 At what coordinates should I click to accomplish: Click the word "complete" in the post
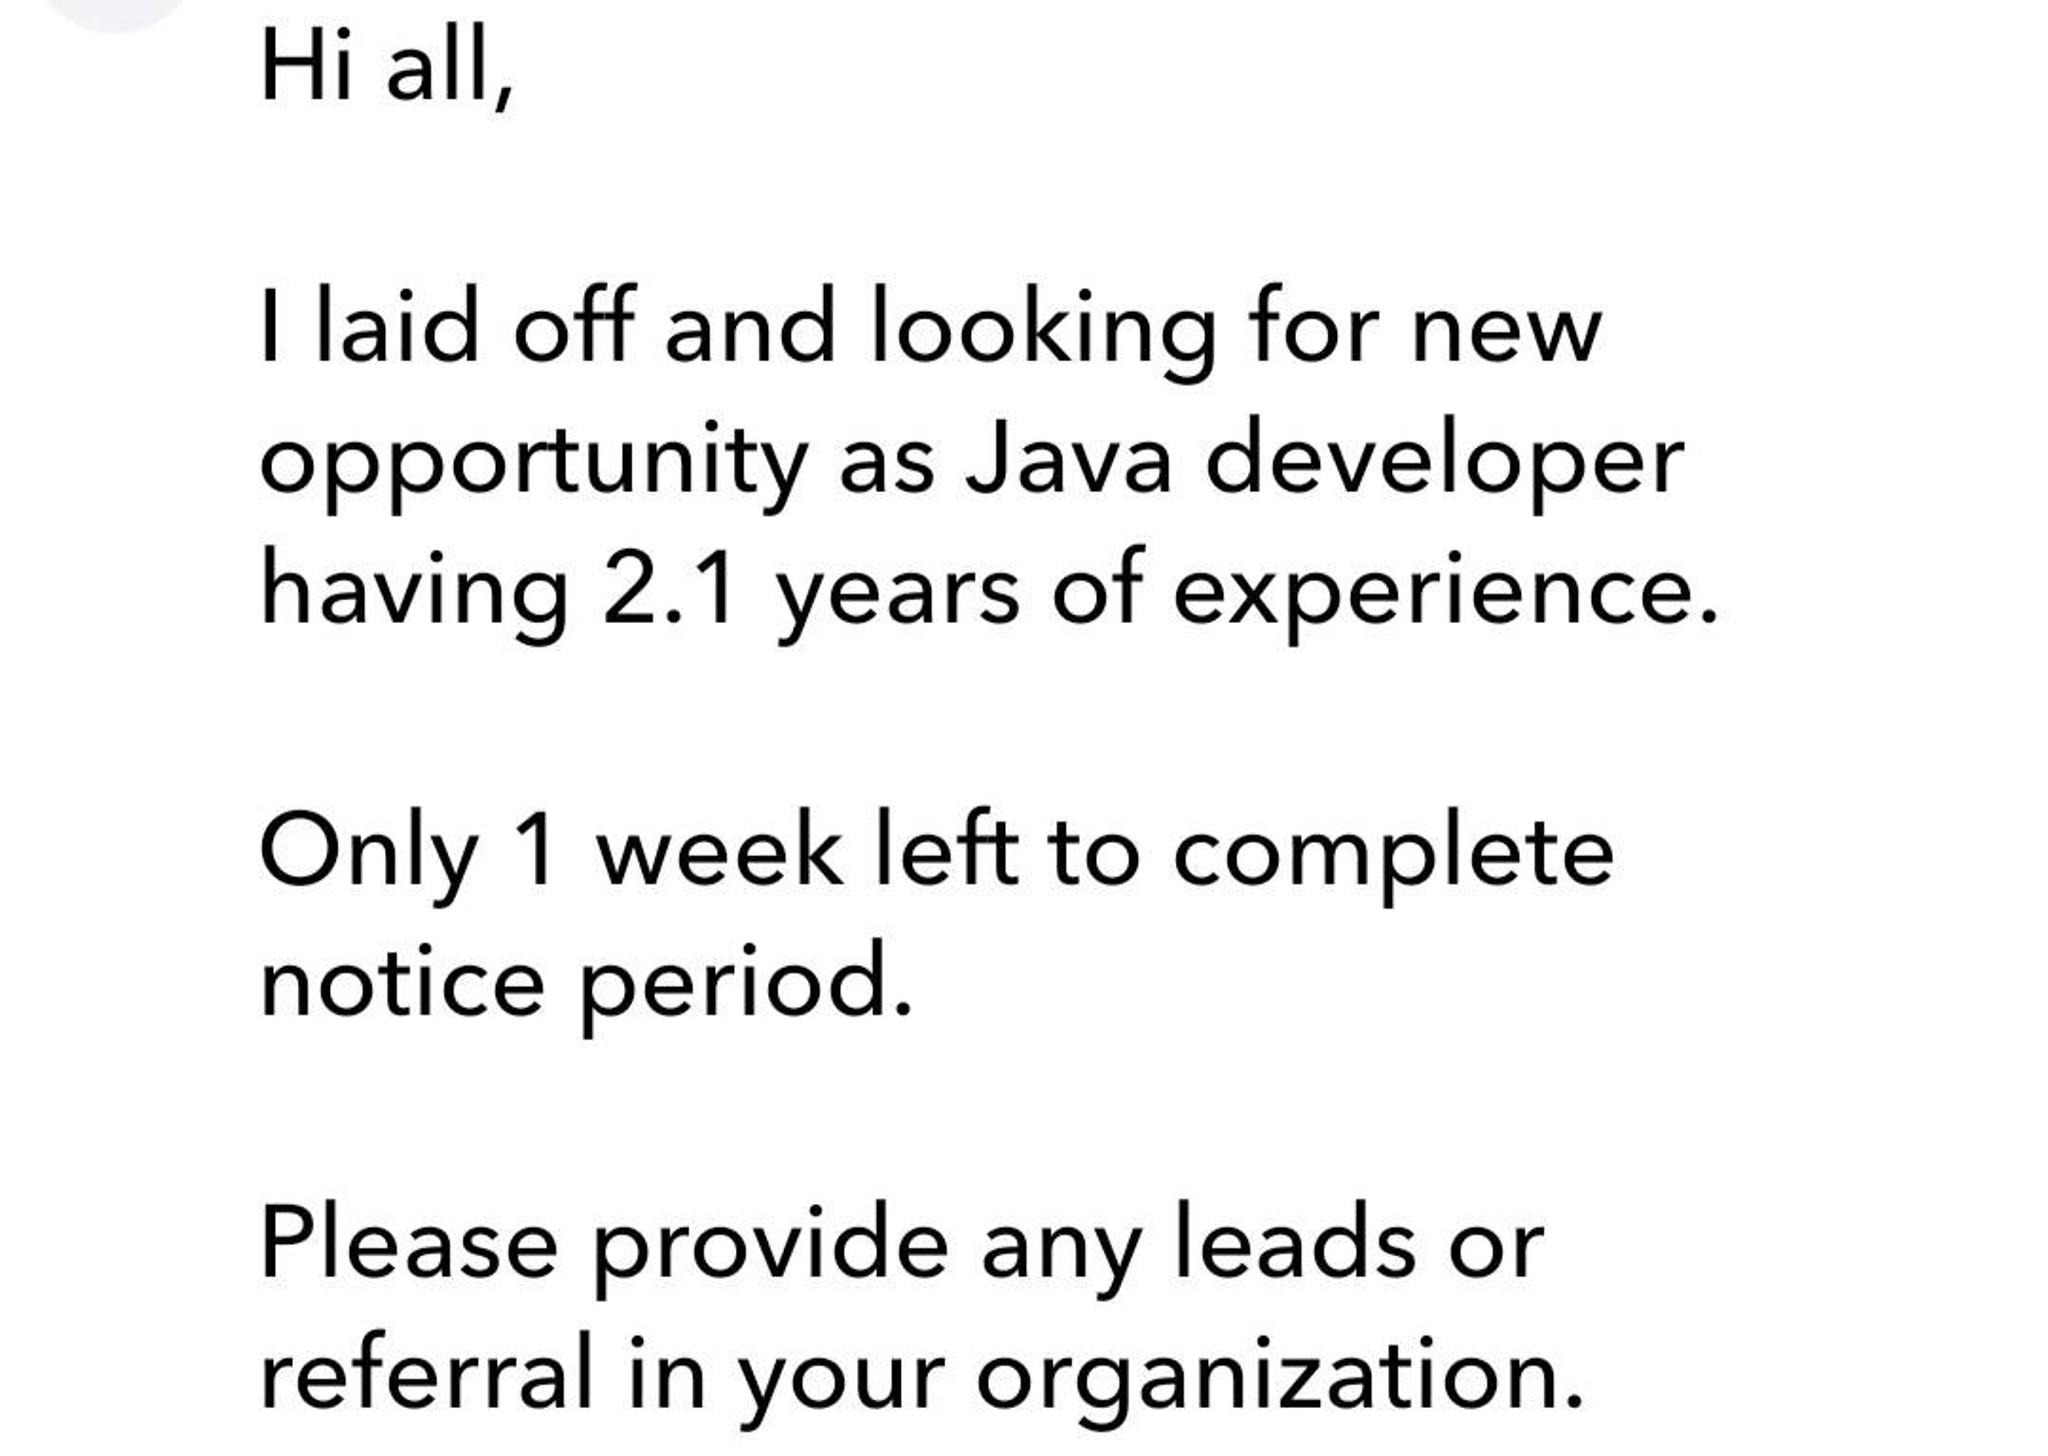[1393, 857]
